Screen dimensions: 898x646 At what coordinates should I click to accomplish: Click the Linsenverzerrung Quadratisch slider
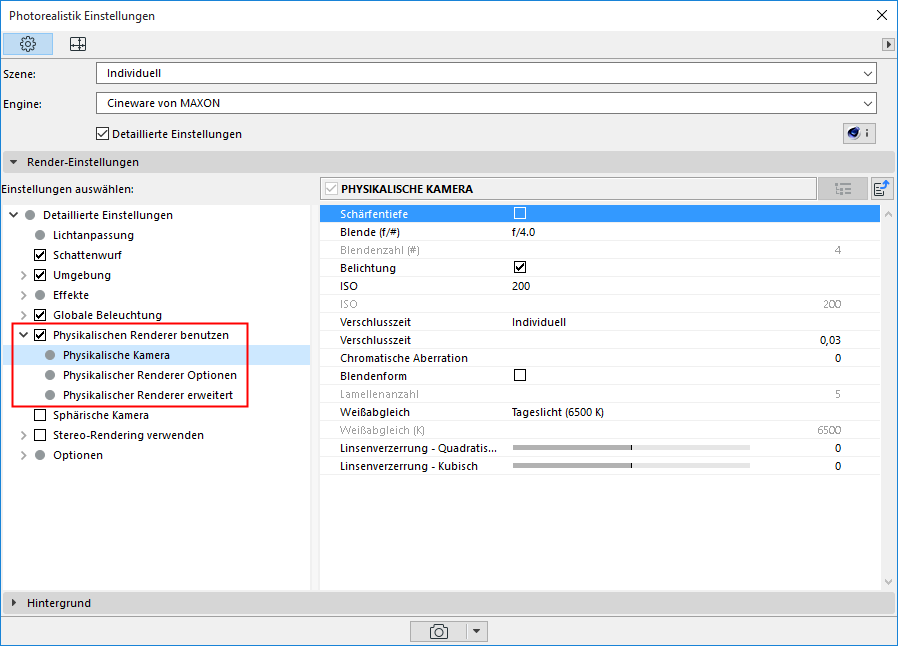[x=631, y=448]
